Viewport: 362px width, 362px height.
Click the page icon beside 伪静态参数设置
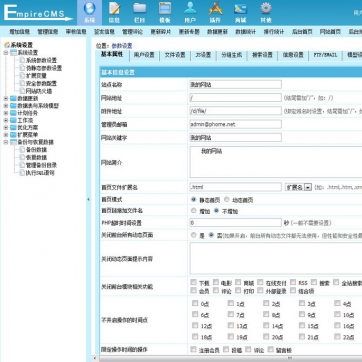[22, 68]
